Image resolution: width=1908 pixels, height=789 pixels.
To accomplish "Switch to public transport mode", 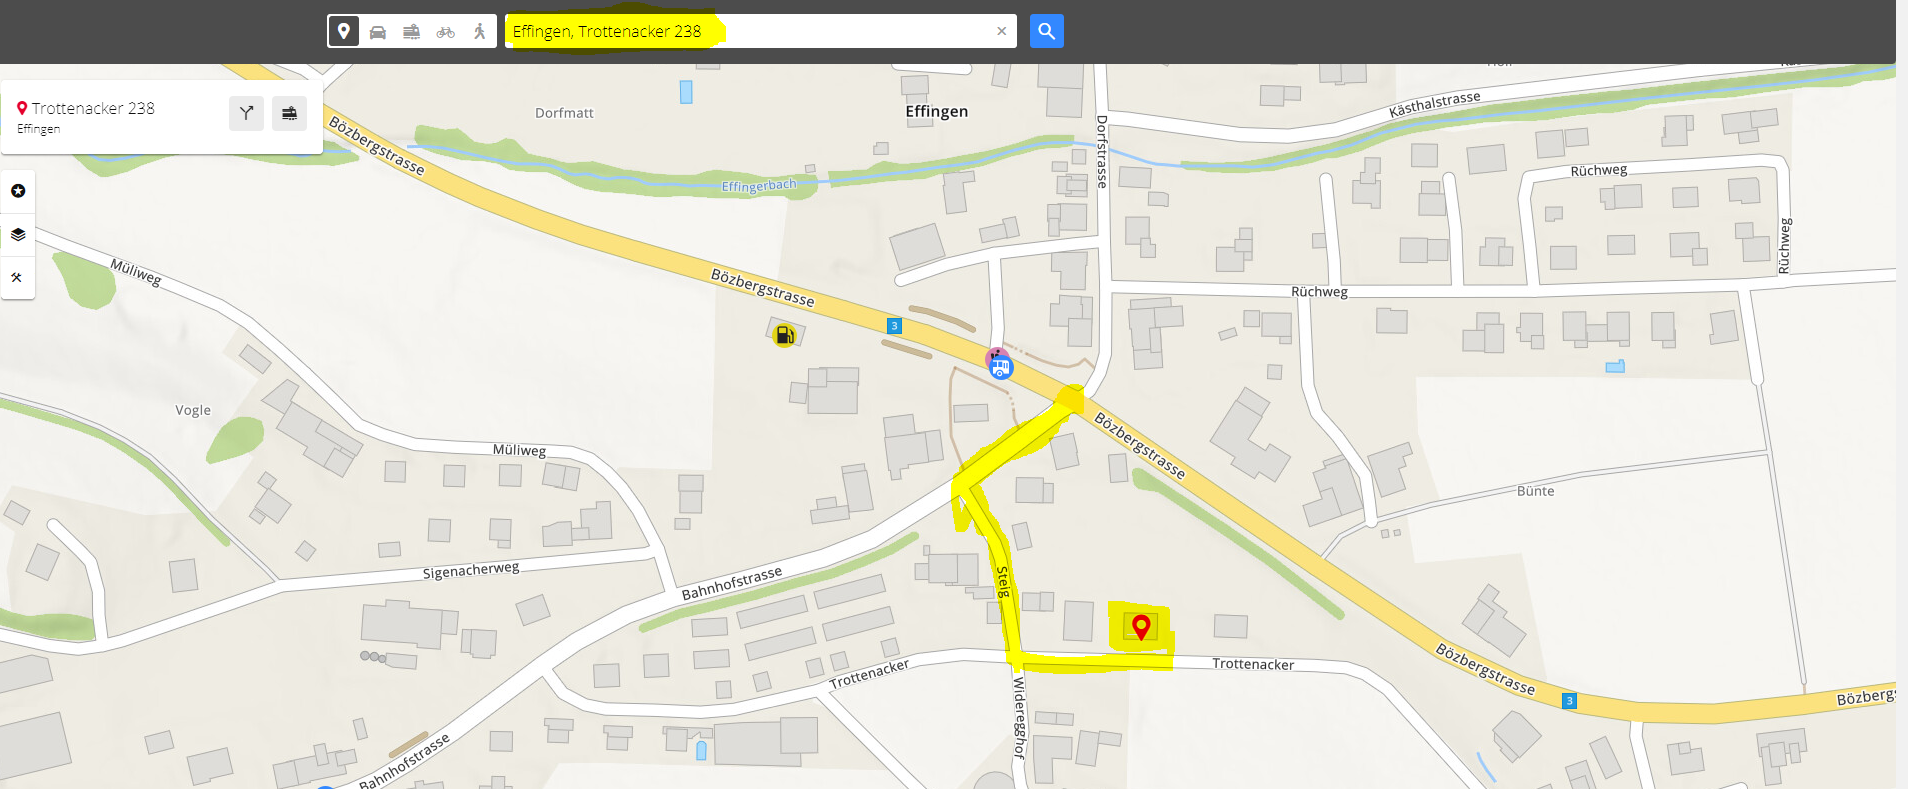I will (x=411, y=32).
